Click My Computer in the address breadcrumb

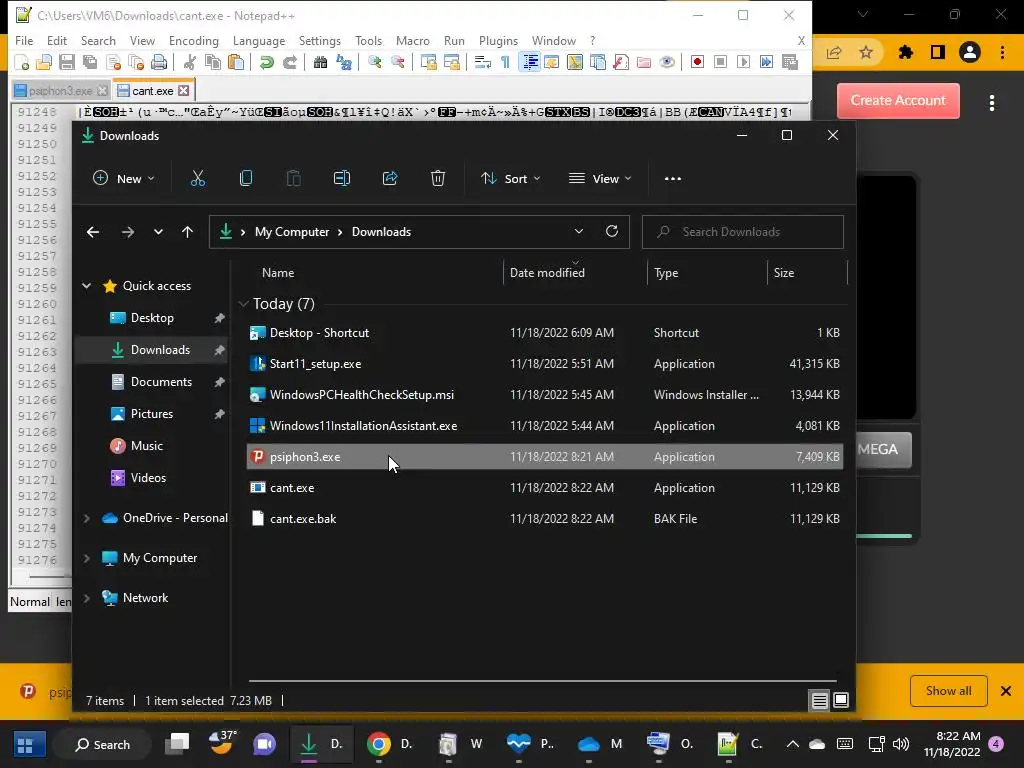coord(292,232)
